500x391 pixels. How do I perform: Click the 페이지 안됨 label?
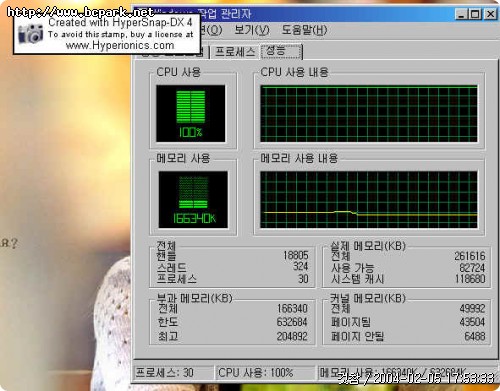(357, 336)
